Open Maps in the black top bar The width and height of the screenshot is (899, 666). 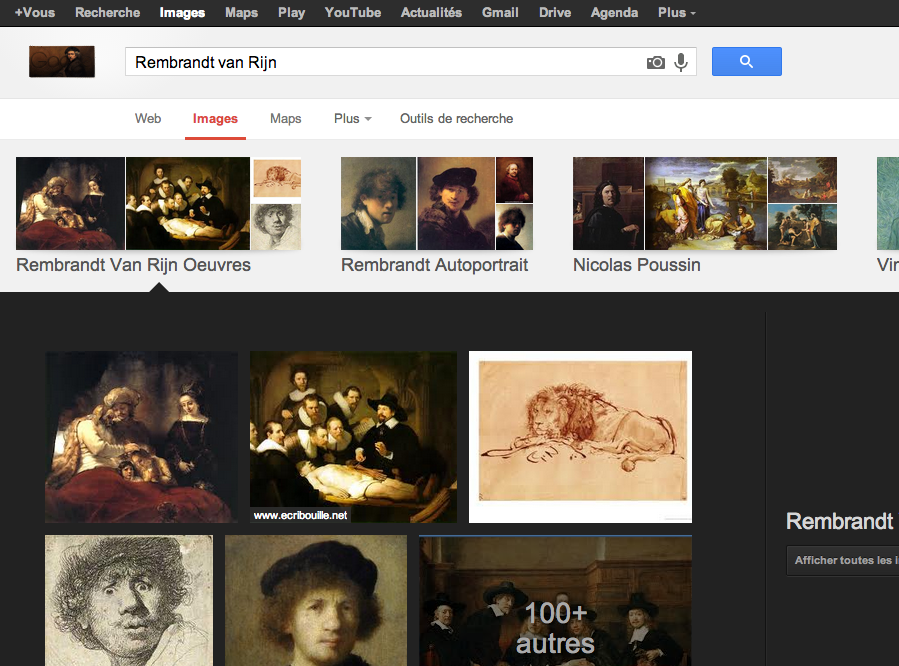241,13
